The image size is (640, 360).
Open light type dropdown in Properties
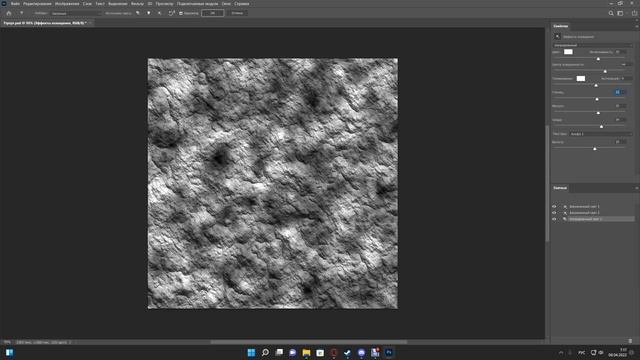(592, 45)
